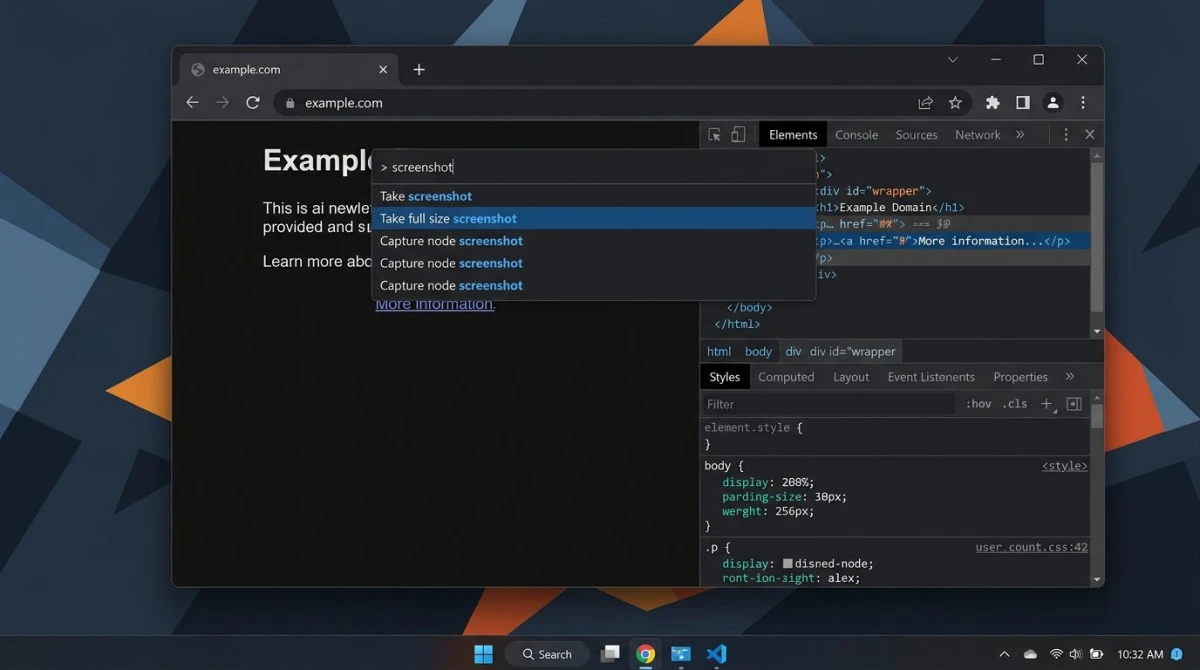Select the example.com browser tab
The height and width of the screenshot is (670, 1200).
(289, 70)
